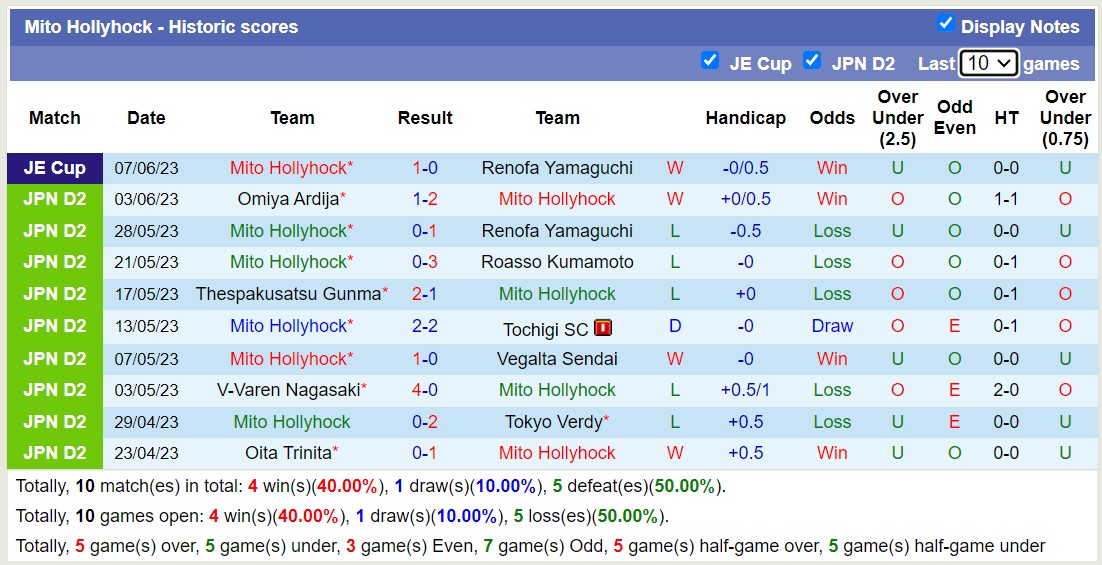Open the Omiya Ardija team link
This screenshot has height=565, width=1102.
pos(288,199)
